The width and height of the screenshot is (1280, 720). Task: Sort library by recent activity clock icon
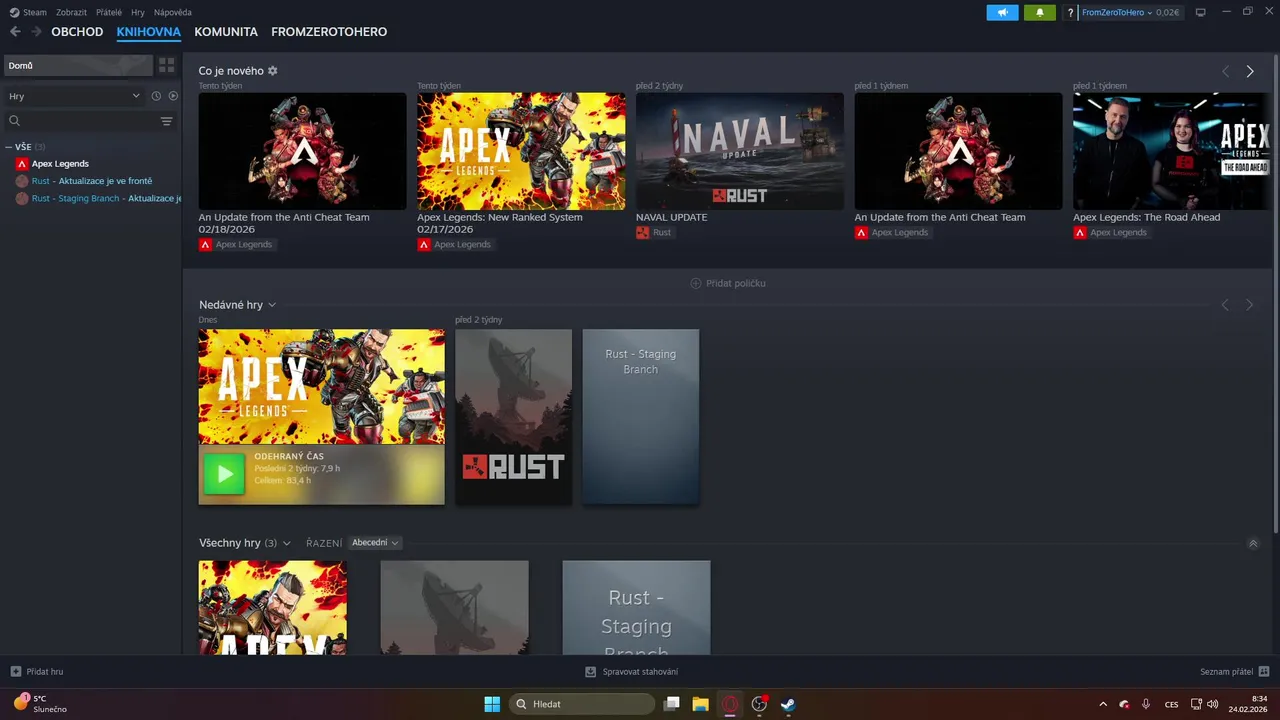[156, 96]
